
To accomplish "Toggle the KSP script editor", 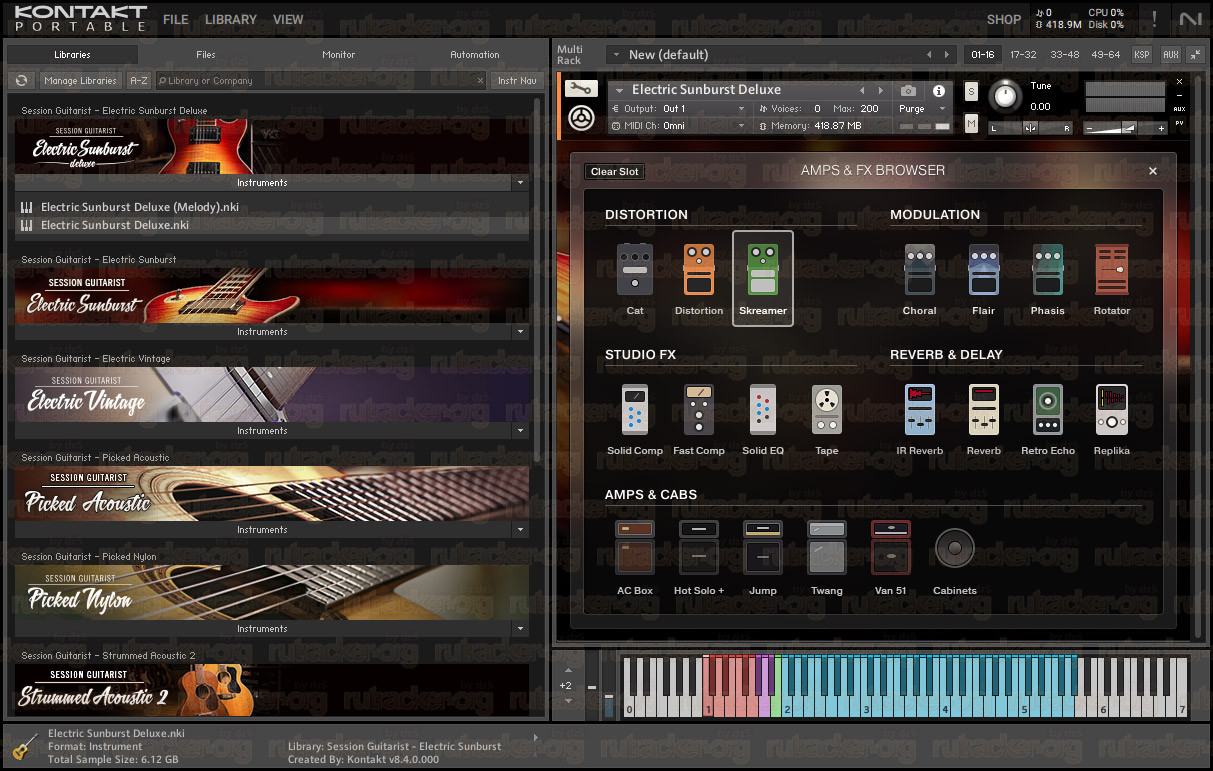I will tap(1141, 54).
